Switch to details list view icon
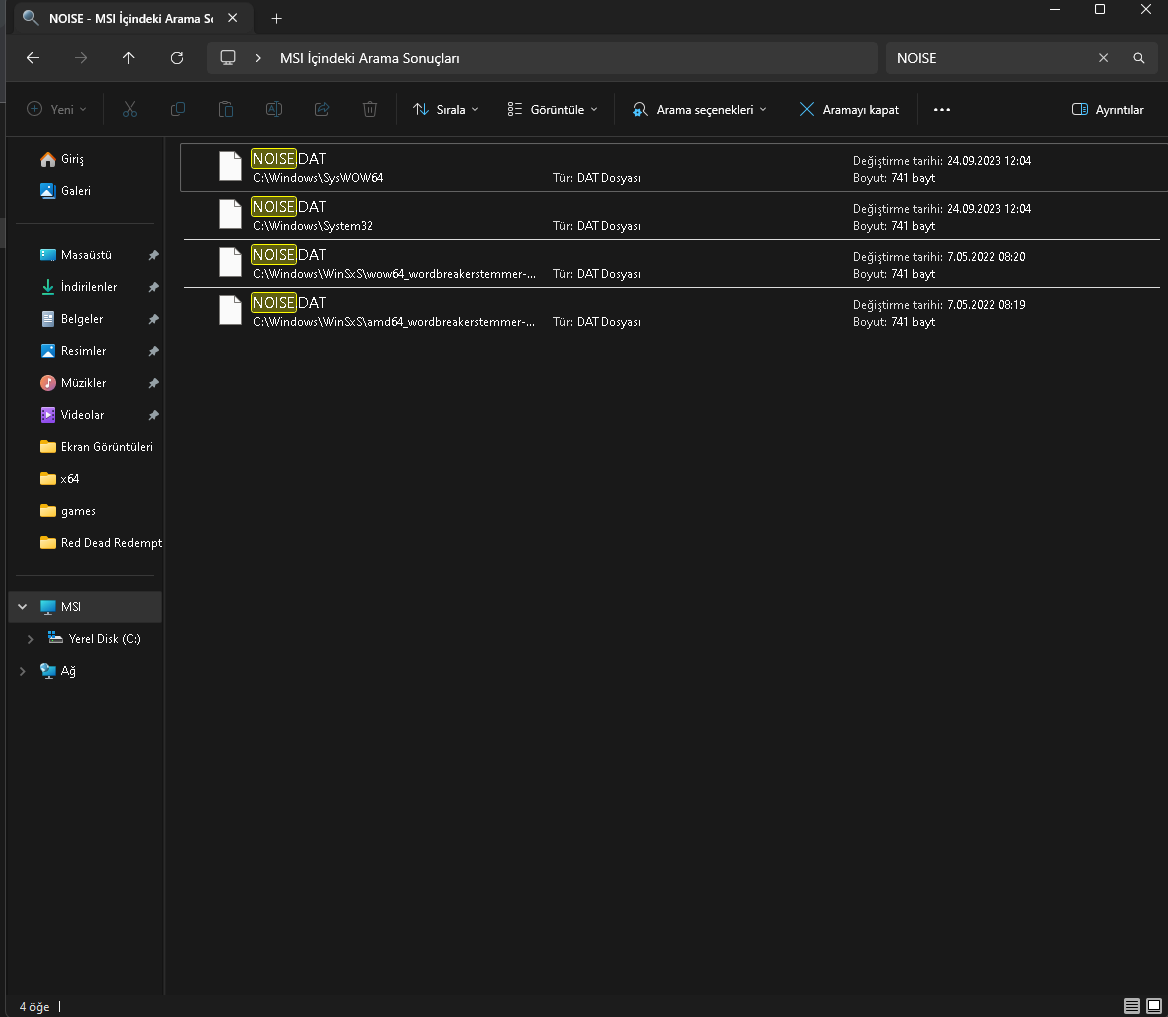The width and height of the screenshot is (1168, 1017). 1131,1005
